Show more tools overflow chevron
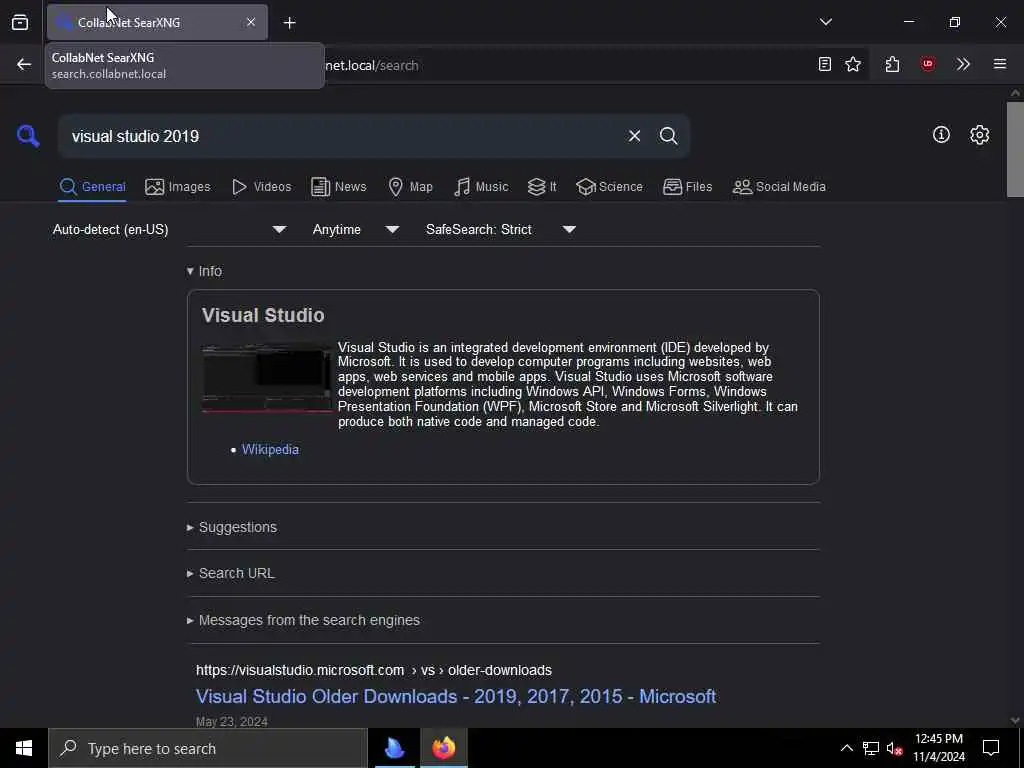Image resolution: width=1024 pixels, height=768 pixels. [x=963, y=64]
